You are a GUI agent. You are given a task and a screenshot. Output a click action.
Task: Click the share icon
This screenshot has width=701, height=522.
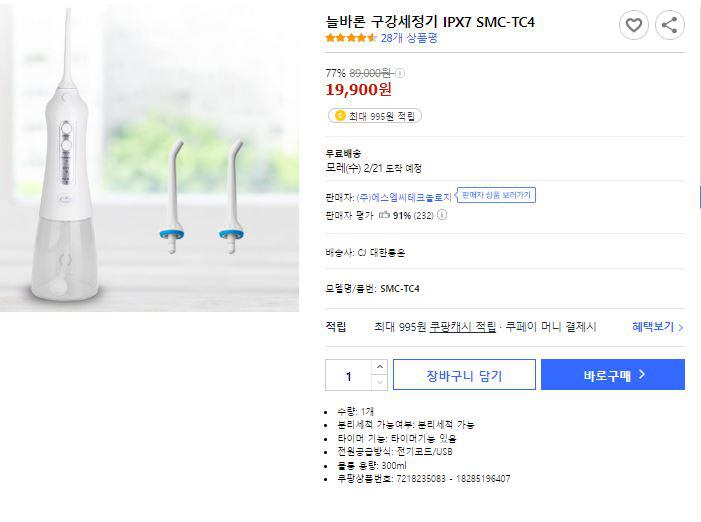pyautogui.click(x=669, y=26)
